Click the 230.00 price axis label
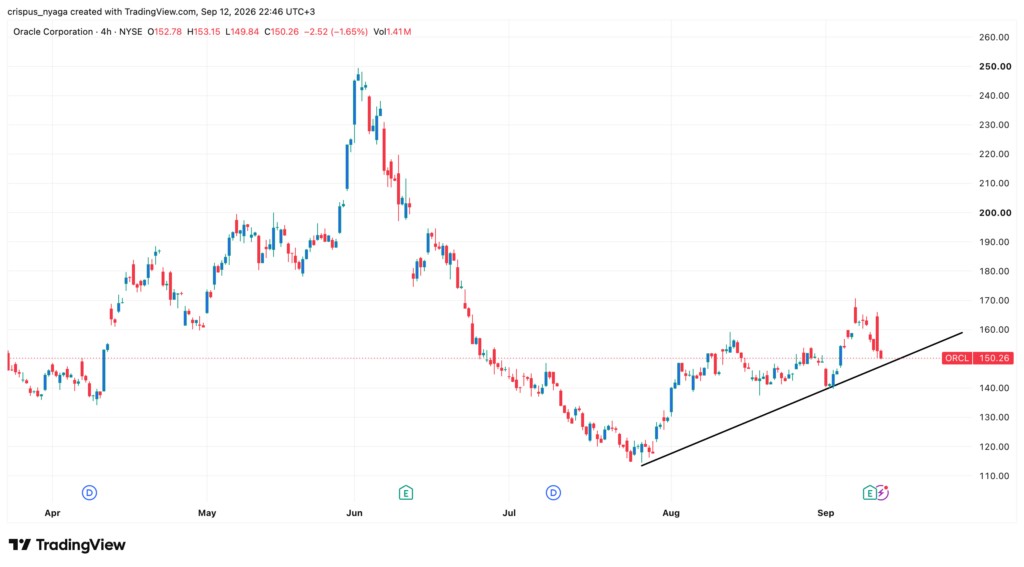The width and height of the screenshot is (1024, 567). (994, 125)
